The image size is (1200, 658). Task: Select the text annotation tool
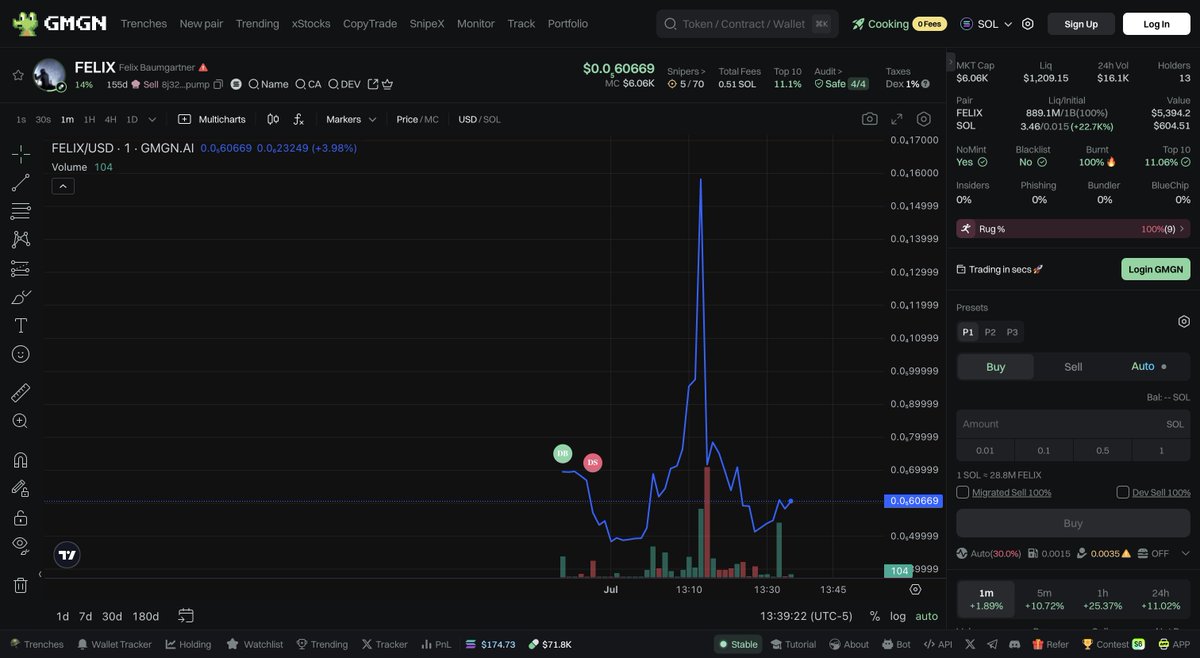coord(20,325)
